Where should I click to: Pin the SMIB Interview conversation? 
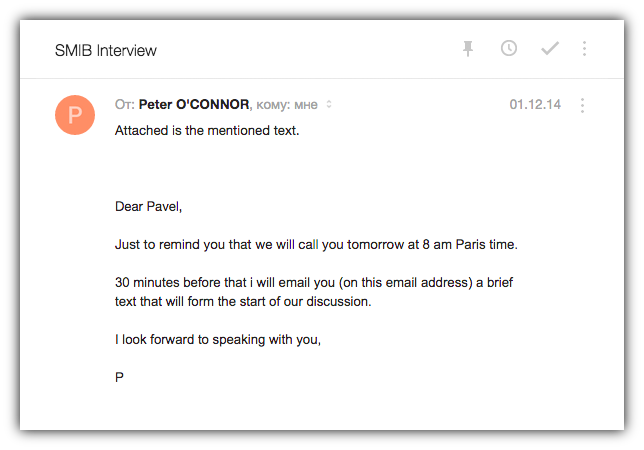tap(468, 49)
